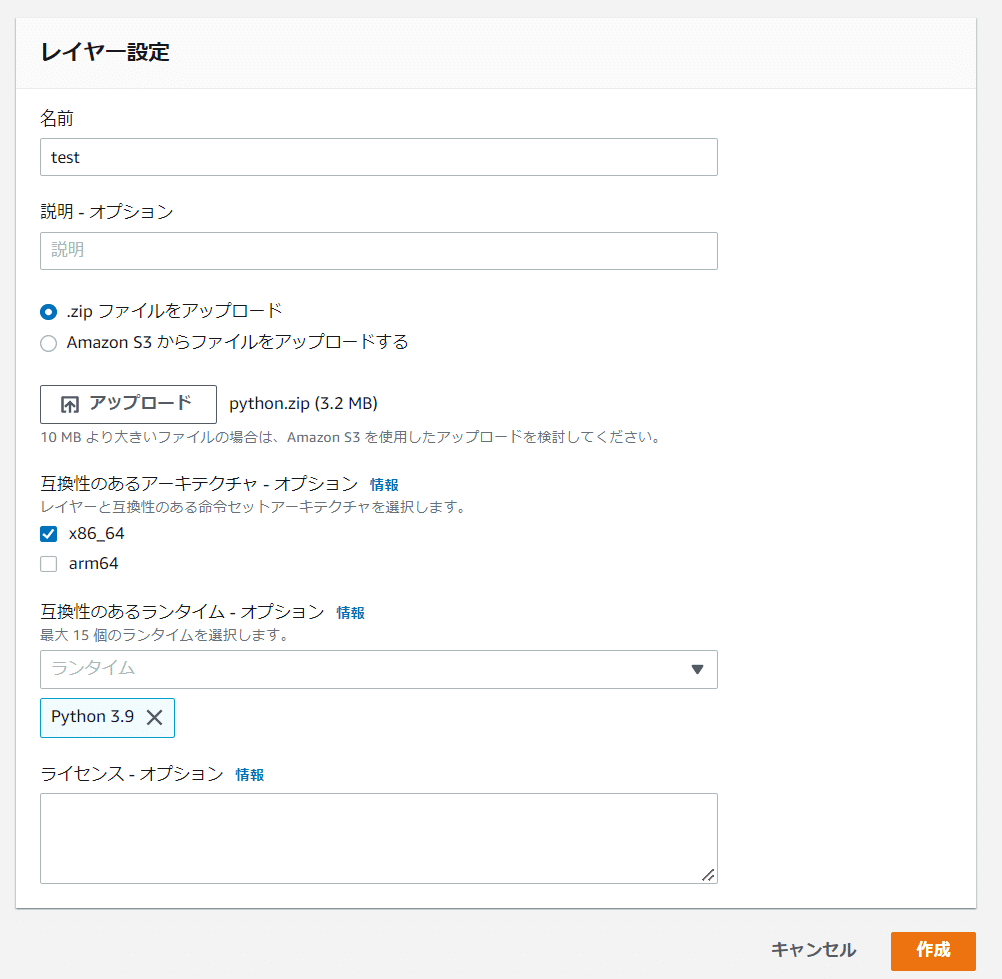Viewport: 1002px width, 979px height.
Task: Select the .zip ファイルをアップロード radio button
Action: 48,312
